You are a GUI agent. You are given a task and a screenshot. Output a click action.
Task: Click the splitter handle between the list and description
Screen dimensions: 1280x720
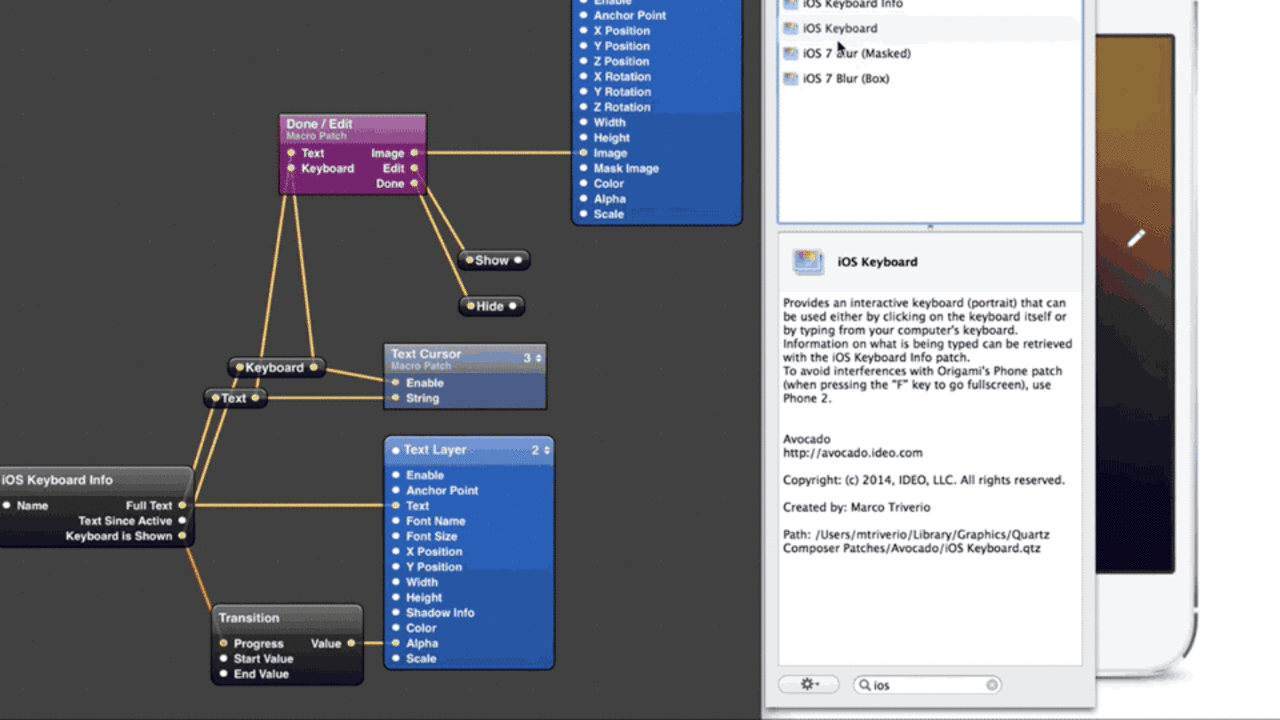point(930,227)
